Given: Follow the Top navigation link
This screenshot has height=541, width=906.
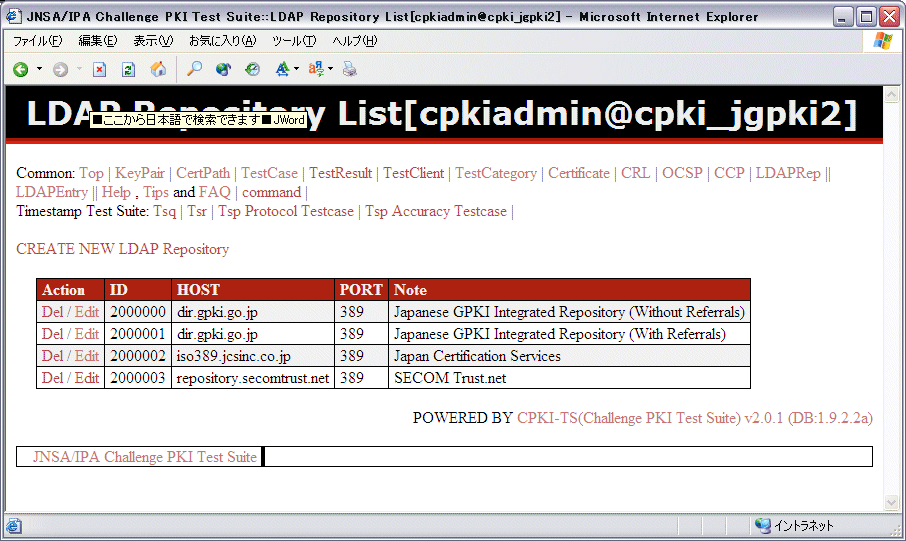Looking at the screenshot, I should click(91, 173).
